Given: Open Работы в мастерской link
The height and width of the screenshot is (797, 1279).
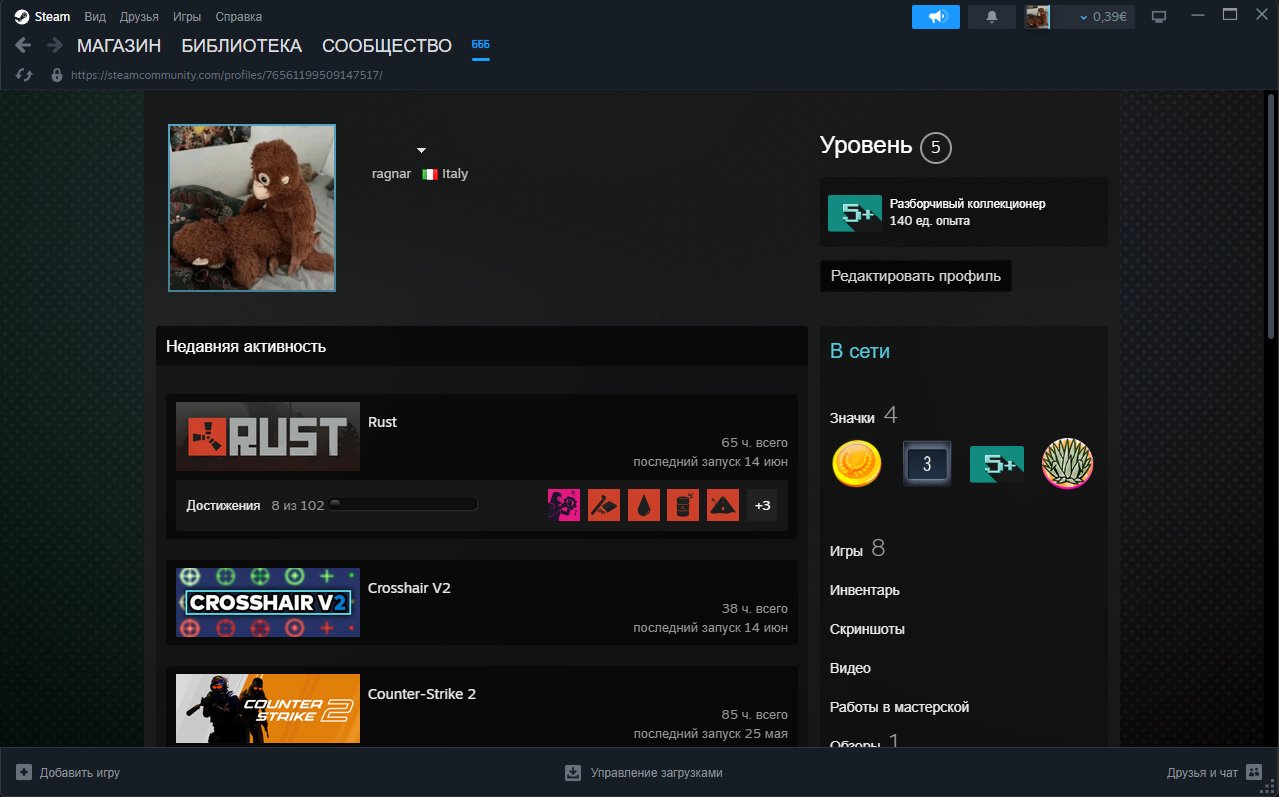Looking at the screenshot, I should (x=900, y=707).
